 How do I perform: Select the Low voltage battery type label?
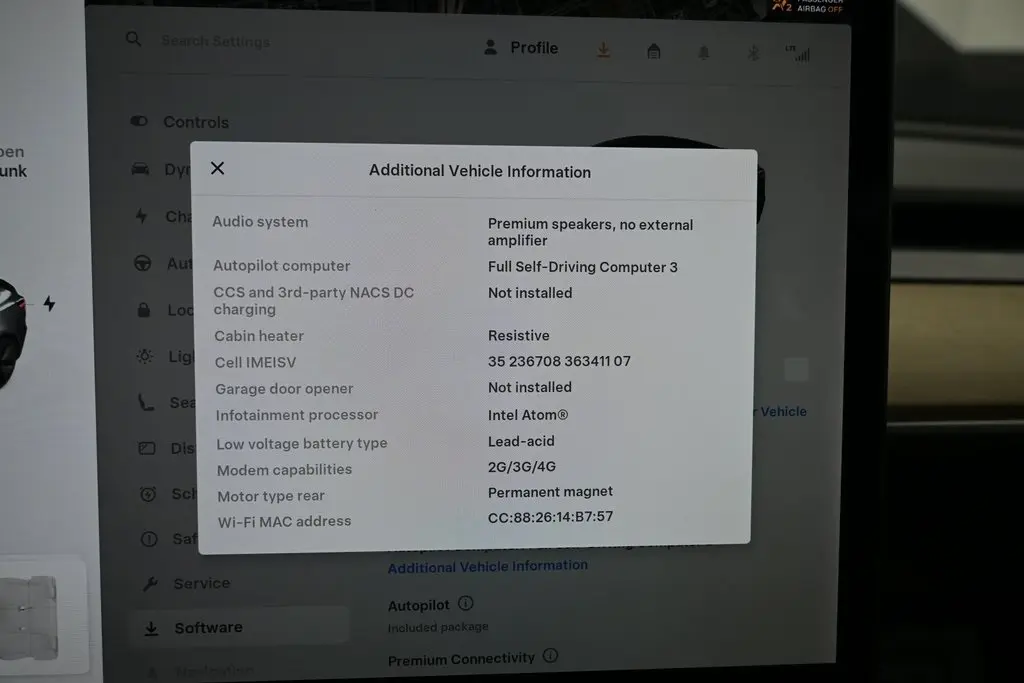[302, 444]
